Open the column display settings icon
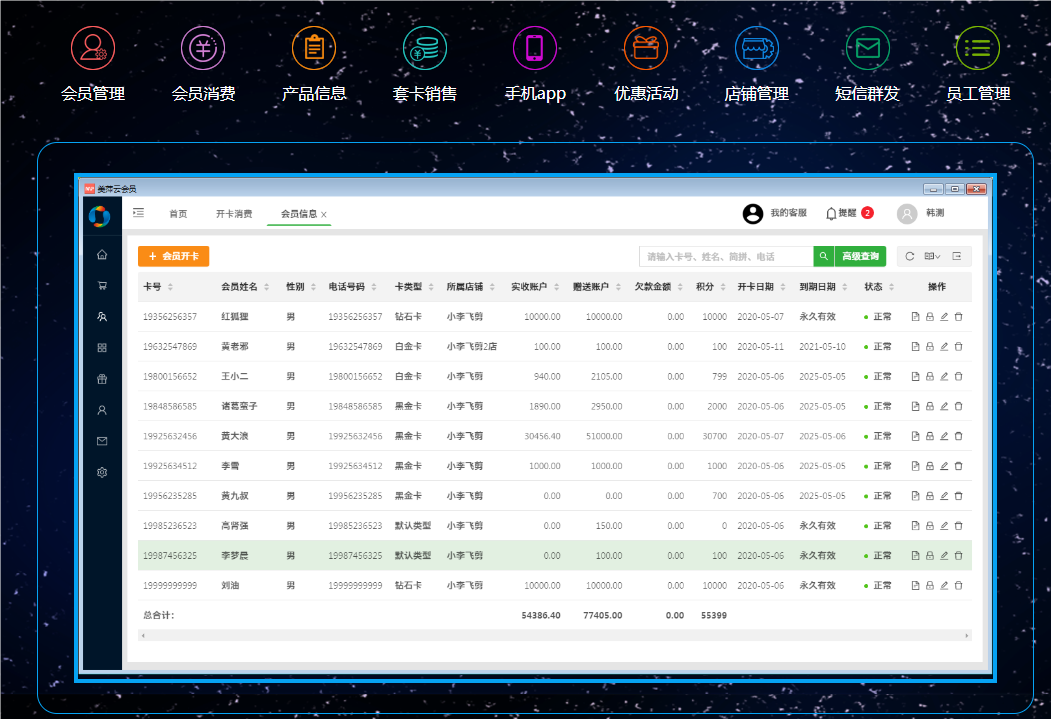The height and width of the screenshot is (719, 1051). (932, 256)
